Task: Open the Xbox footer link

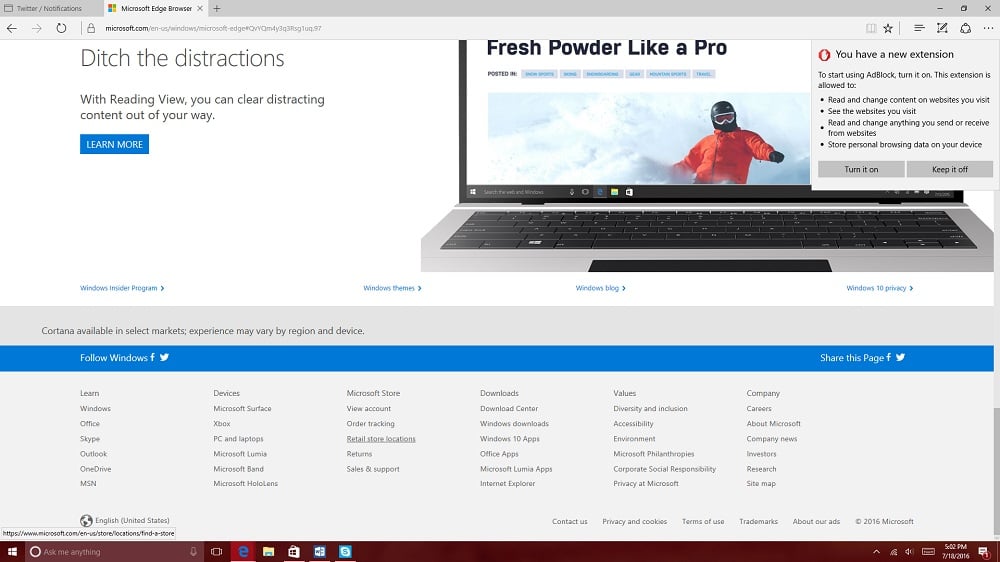Action: (x=222, y=424)
